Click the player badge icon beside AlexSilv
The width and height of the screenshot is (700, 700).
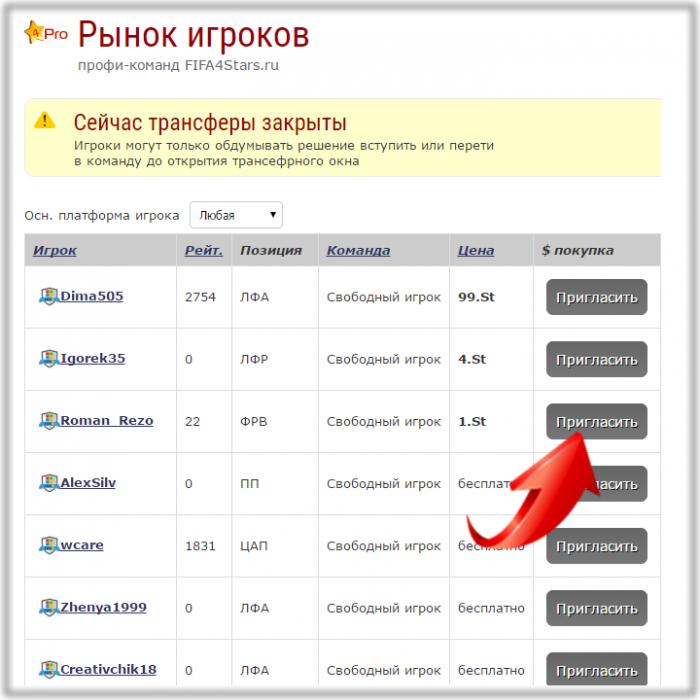point(49,483)
